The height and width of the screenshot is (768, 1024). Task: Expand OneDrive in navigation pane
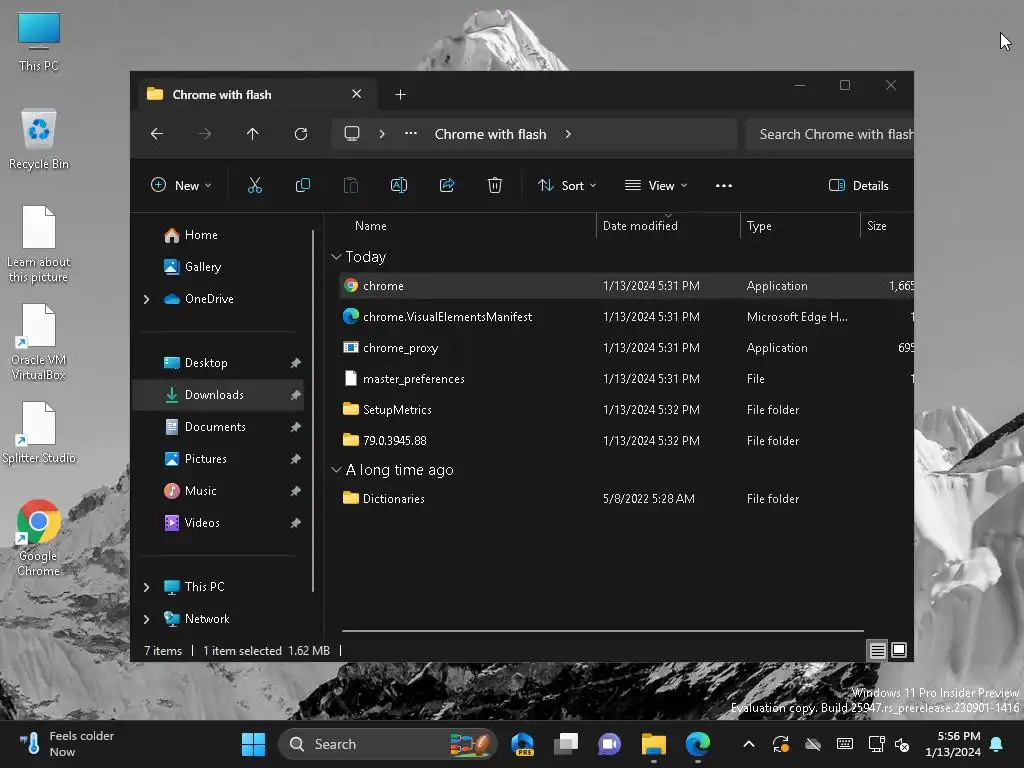pyautogui.click(x=147, y=299)
